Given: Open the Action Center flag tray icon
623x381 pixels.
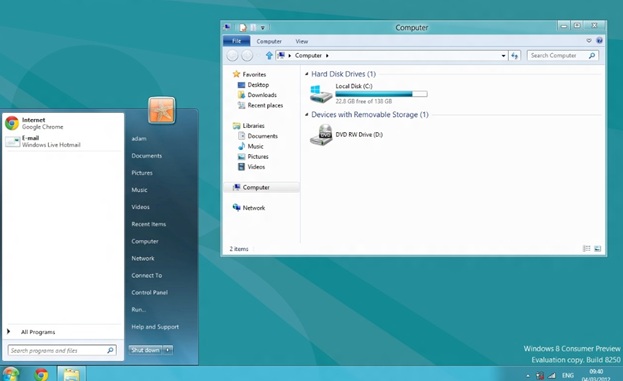Looking at the screenshot, I should click(x=540, y=375).
